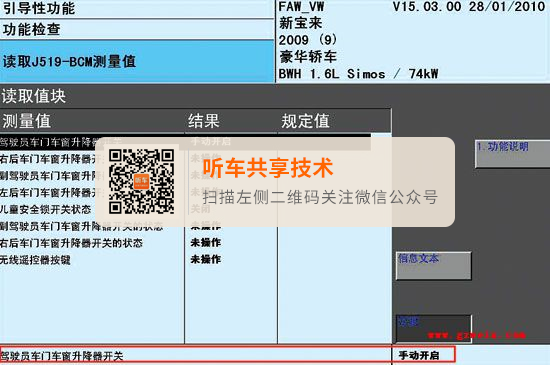Click 手动开启 value in bottom status bar
Image resolution: width=550 pixels, height=365 pixels.
pyautogui.click(x=418, y=355)
